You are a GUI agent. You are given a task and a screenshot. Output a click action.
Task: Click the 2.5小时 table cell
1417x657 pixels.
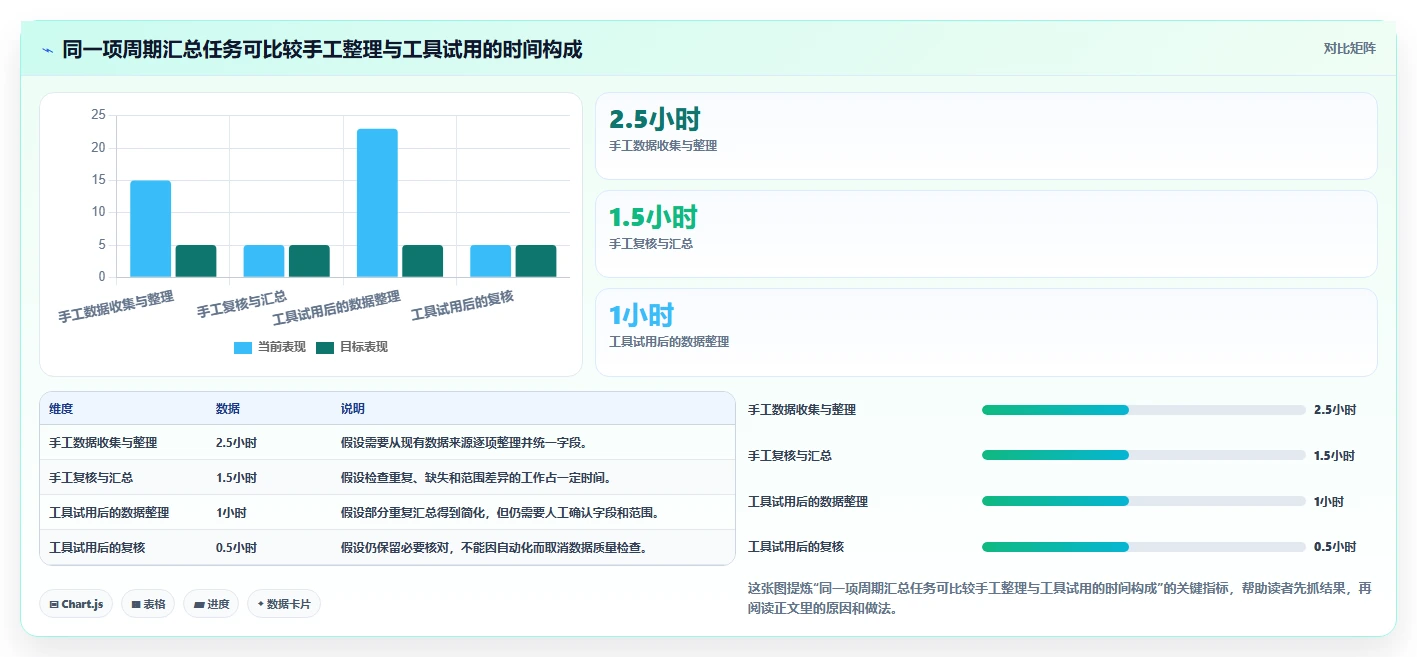point(236,442)
